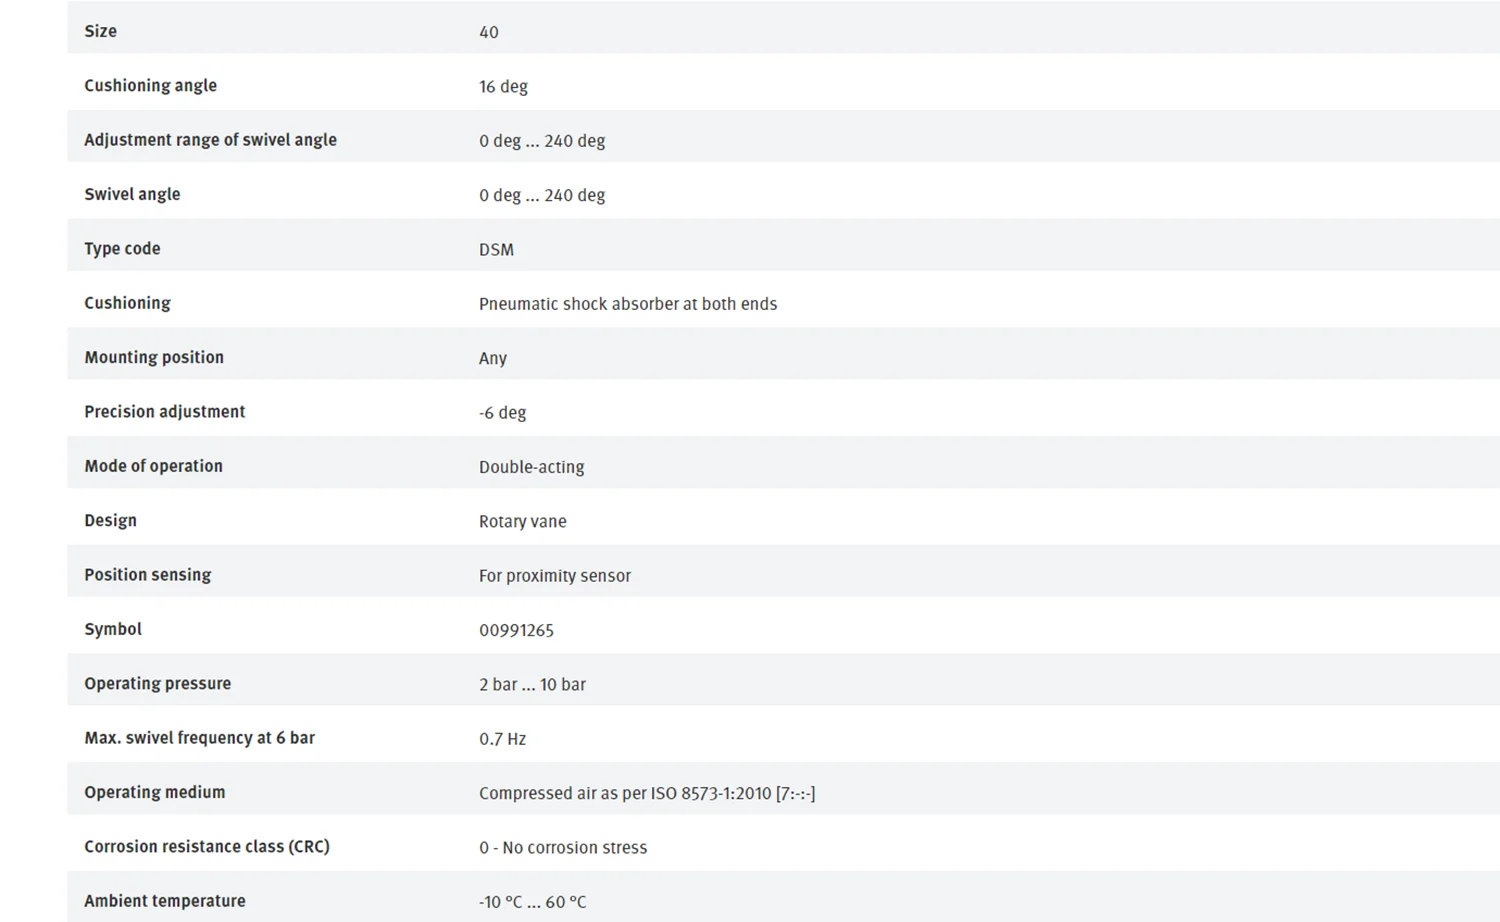Select the Mounting position label
Viewport: 1500px width, 922px height.
pos(154,357)
